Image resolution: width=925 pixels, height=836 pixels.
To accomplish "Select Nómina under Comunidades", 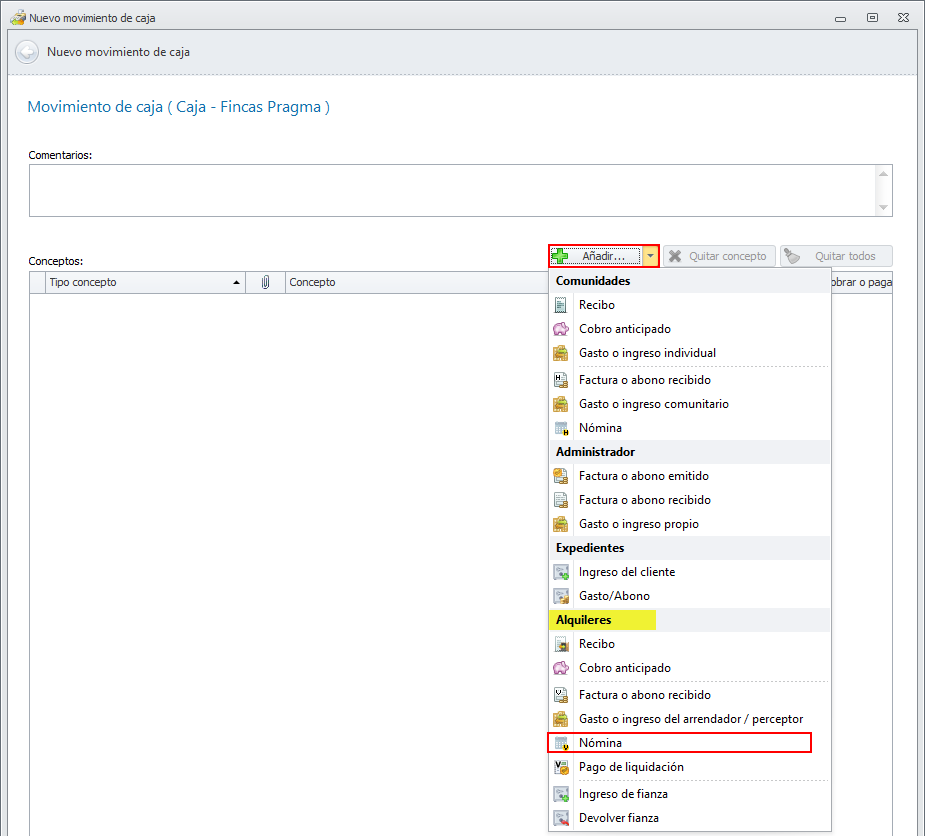I will coord(690,428).
